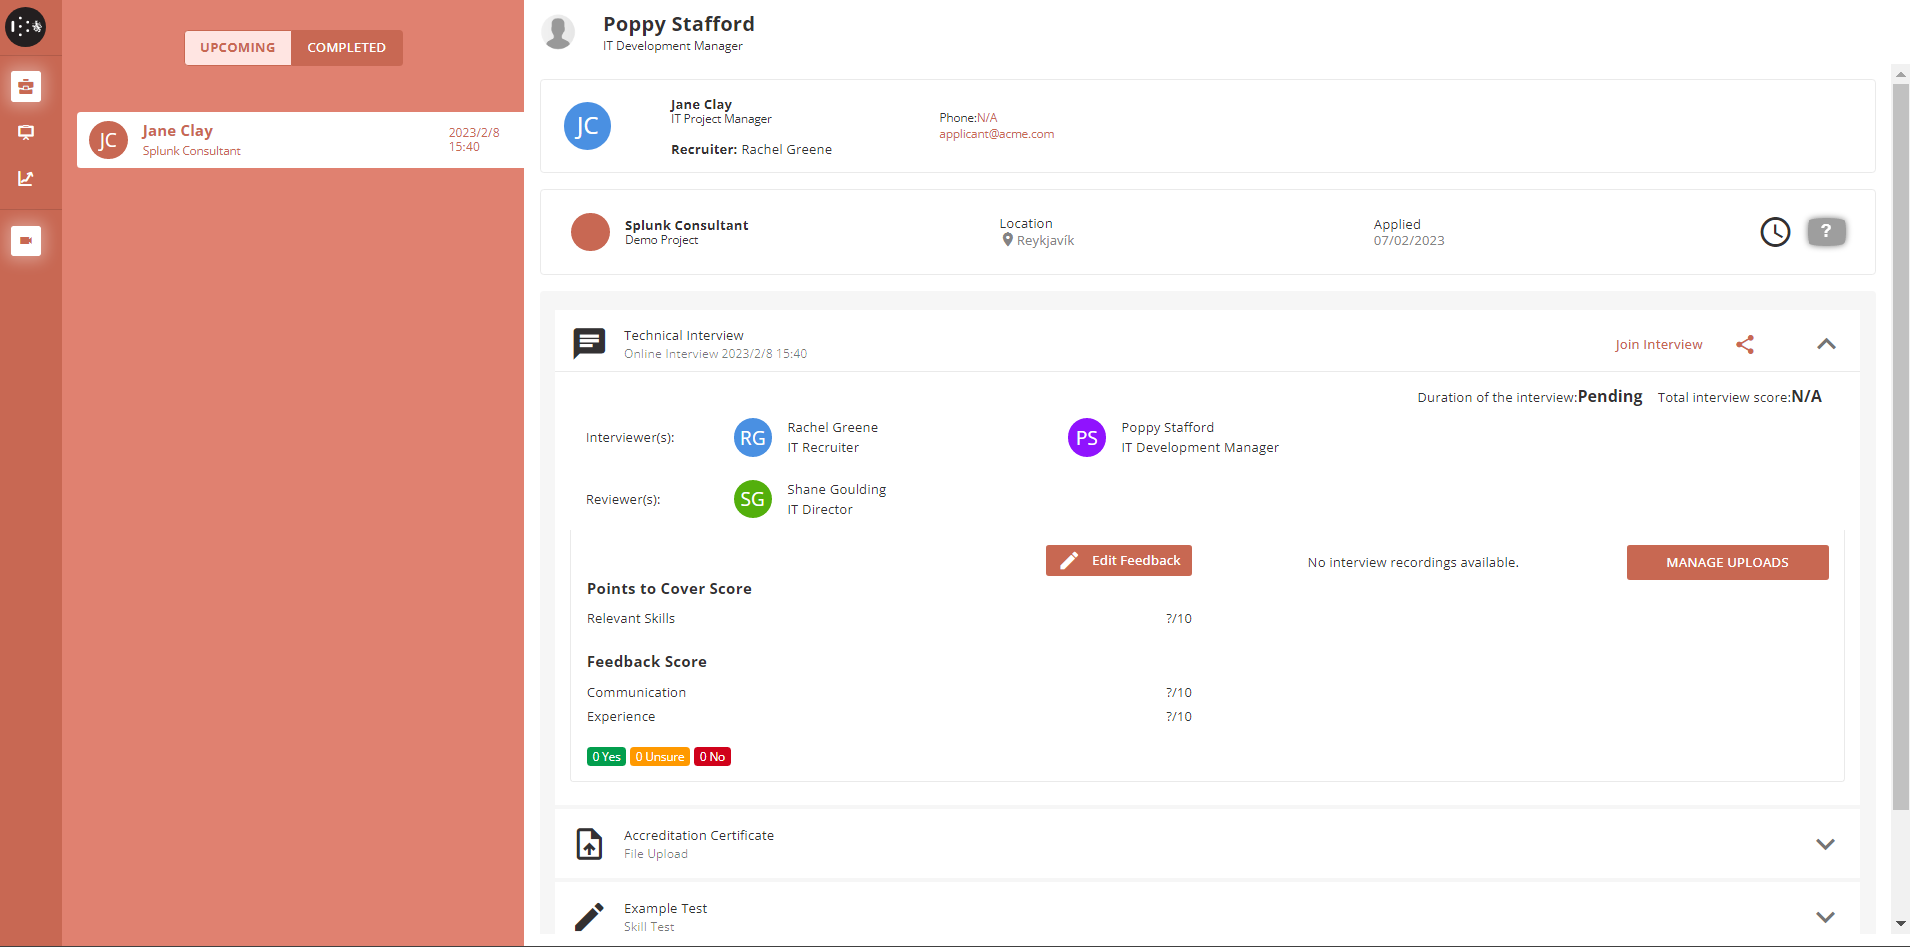Collapse the Technical Interview section
Viewport: 1910px width, 947px height.
click(1826, 344)
